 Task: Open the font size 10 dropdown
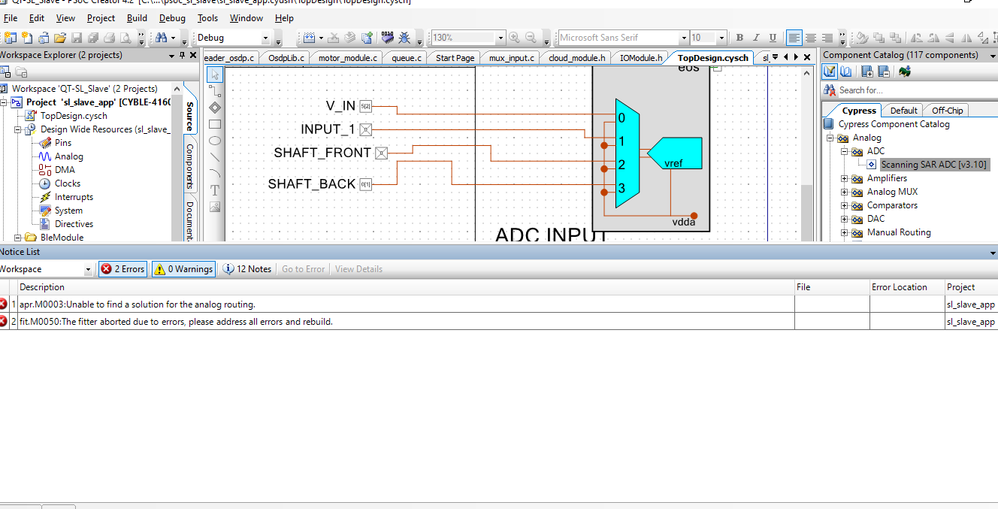pyautogui.click(x=721, y=38)
